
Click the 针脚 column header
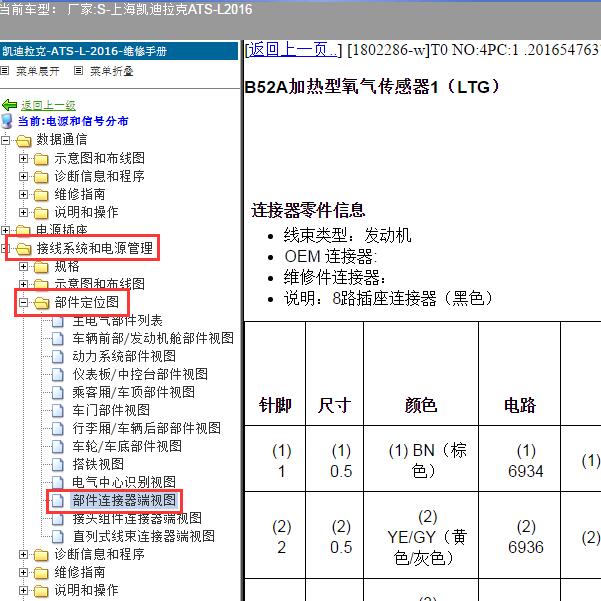275,405
